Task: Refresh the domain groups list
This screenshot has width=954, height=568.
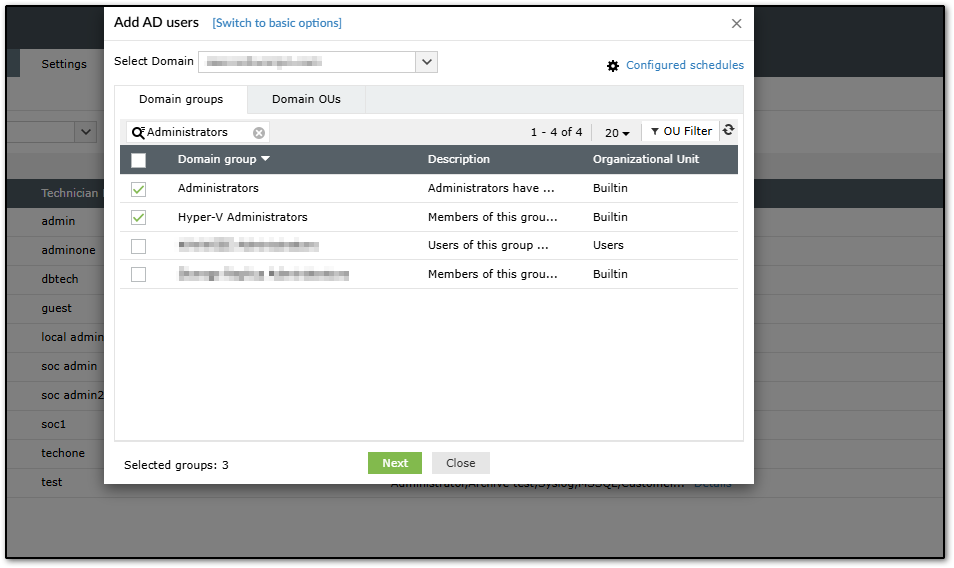Action: click(729, 131)
